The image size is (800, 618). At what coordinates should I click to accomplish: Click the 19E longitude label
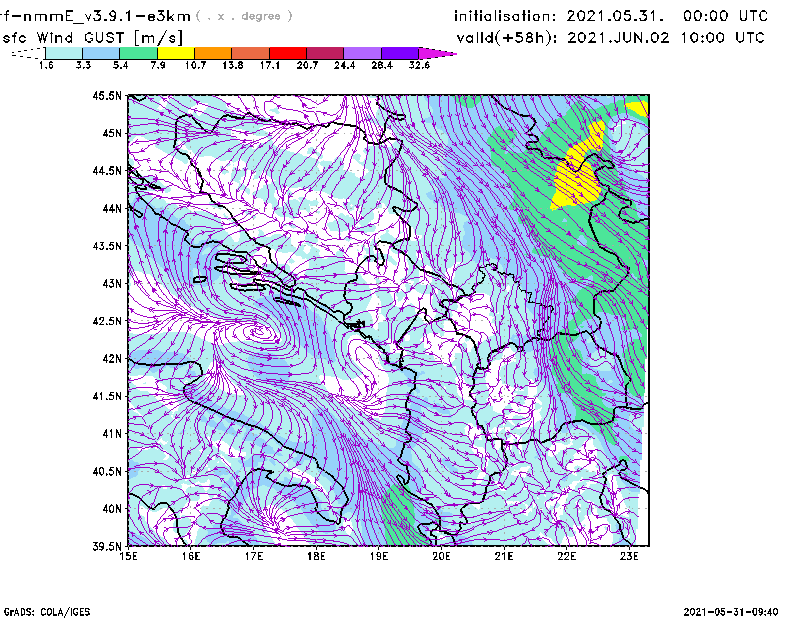pyautogui.click(x=379, y=556)
